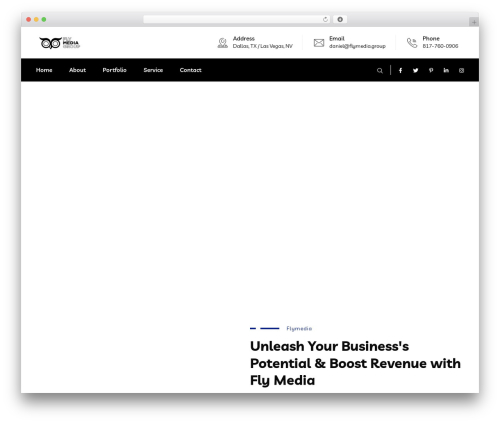Screen dimensions: 500x423
Task: Open the search magnifier in navigation bar
Action: (380, 70)
